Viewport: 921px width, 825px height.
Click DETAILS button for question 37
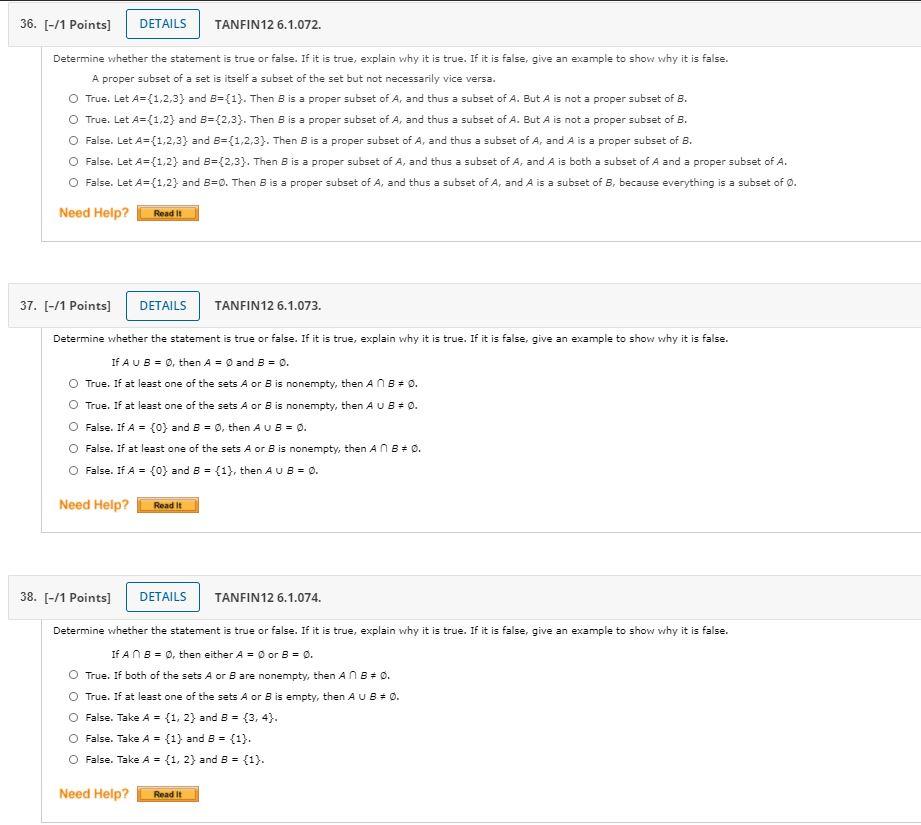click(x=162, y=305)
